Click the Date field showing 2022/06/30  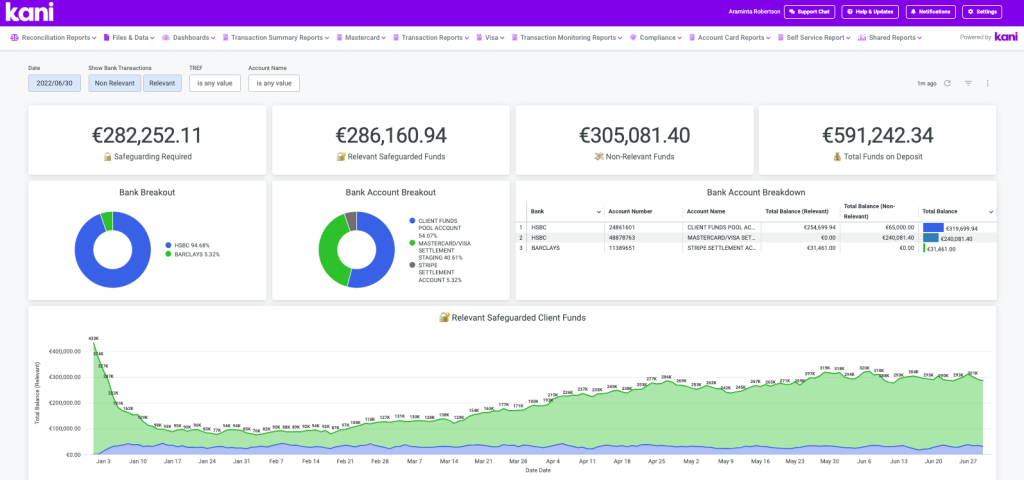[54, 83]
